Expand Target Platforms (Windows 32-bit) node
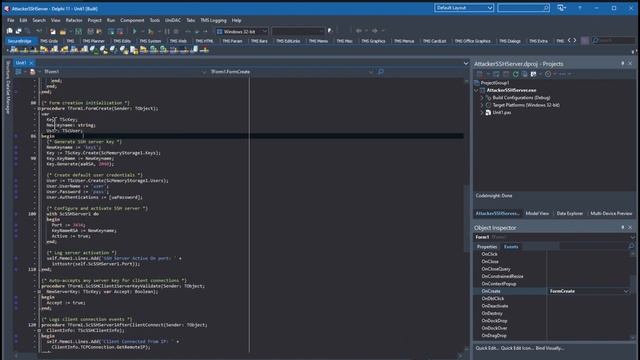The height and width of the screenshot is (360, 640). [482, 105]
